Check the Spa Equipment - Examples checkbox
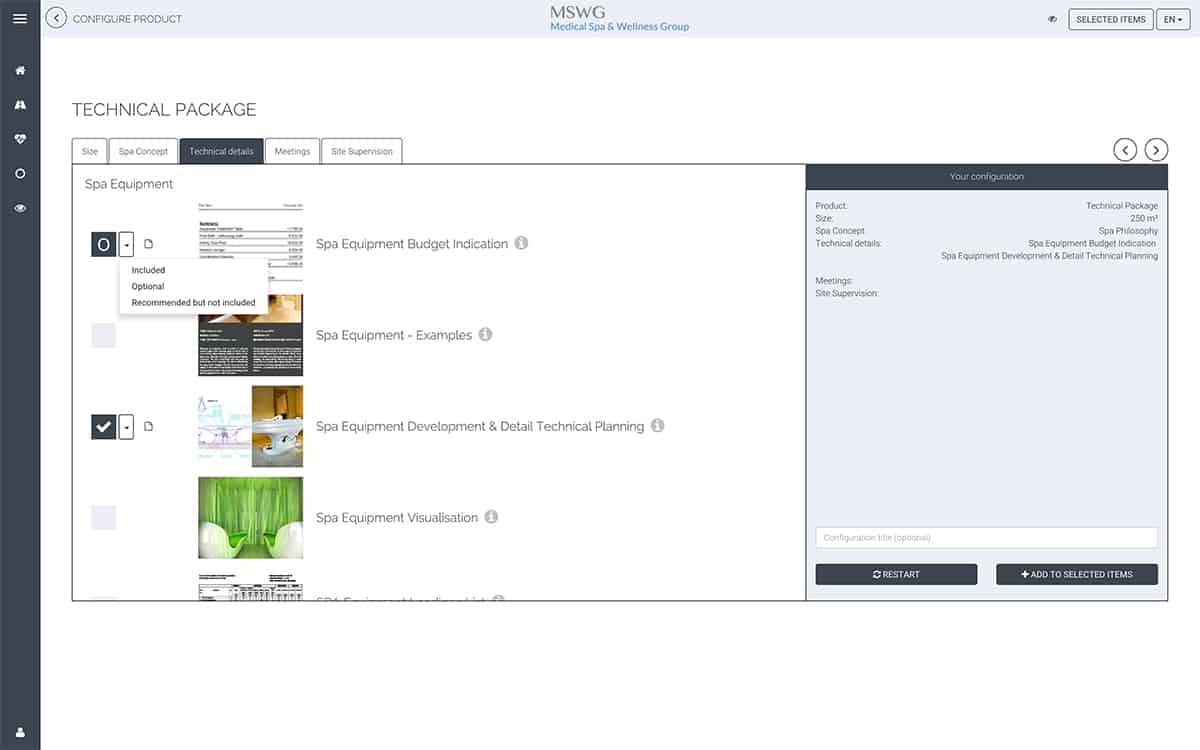Viewport: 1200px width, 750px height. point(104,335)
